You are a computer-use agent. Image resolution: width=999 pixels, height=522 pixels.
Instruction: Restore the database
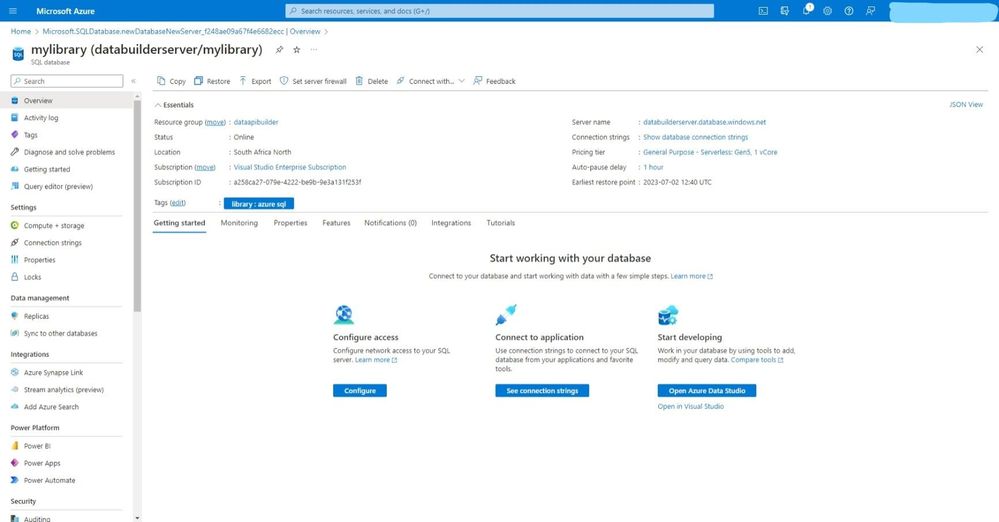click(212, 81)
